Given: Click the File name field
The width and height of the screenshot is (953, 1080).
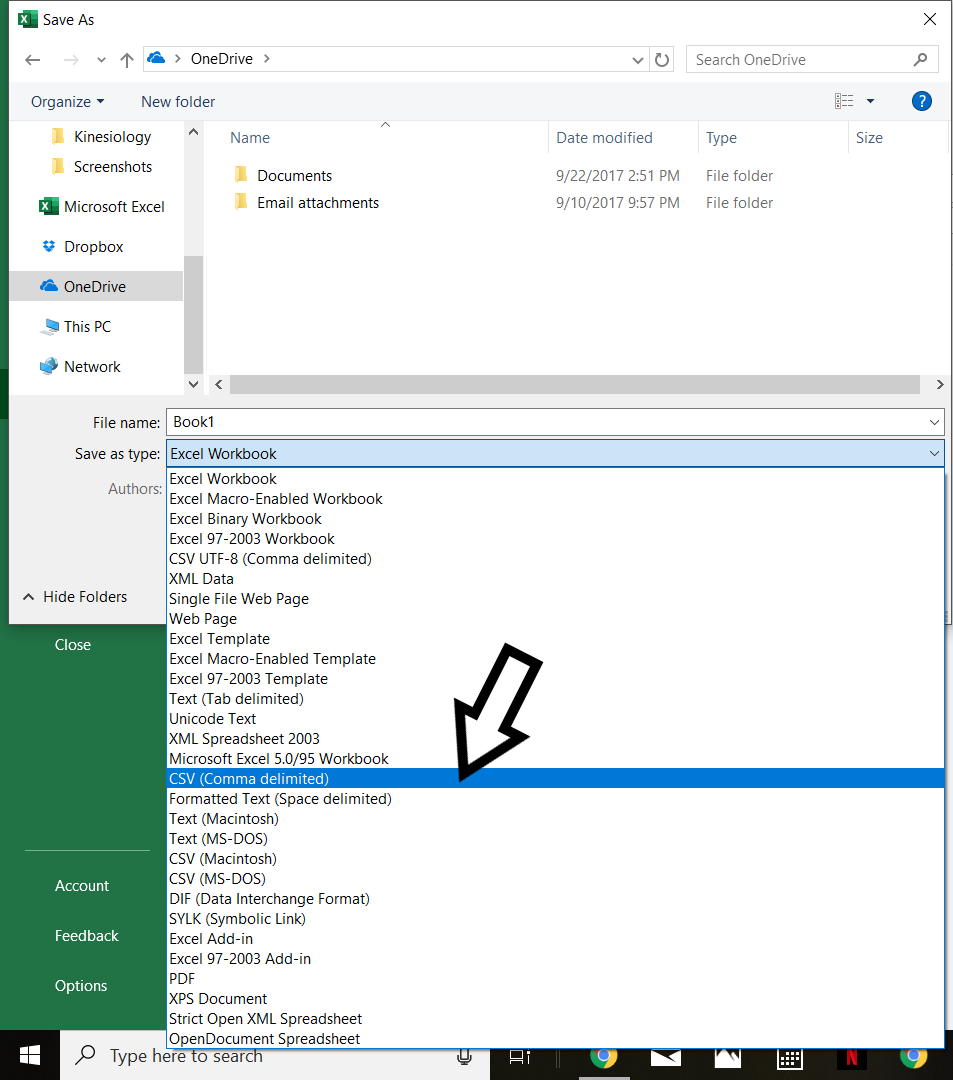Looking at the screenshot, I should [556, 422].
